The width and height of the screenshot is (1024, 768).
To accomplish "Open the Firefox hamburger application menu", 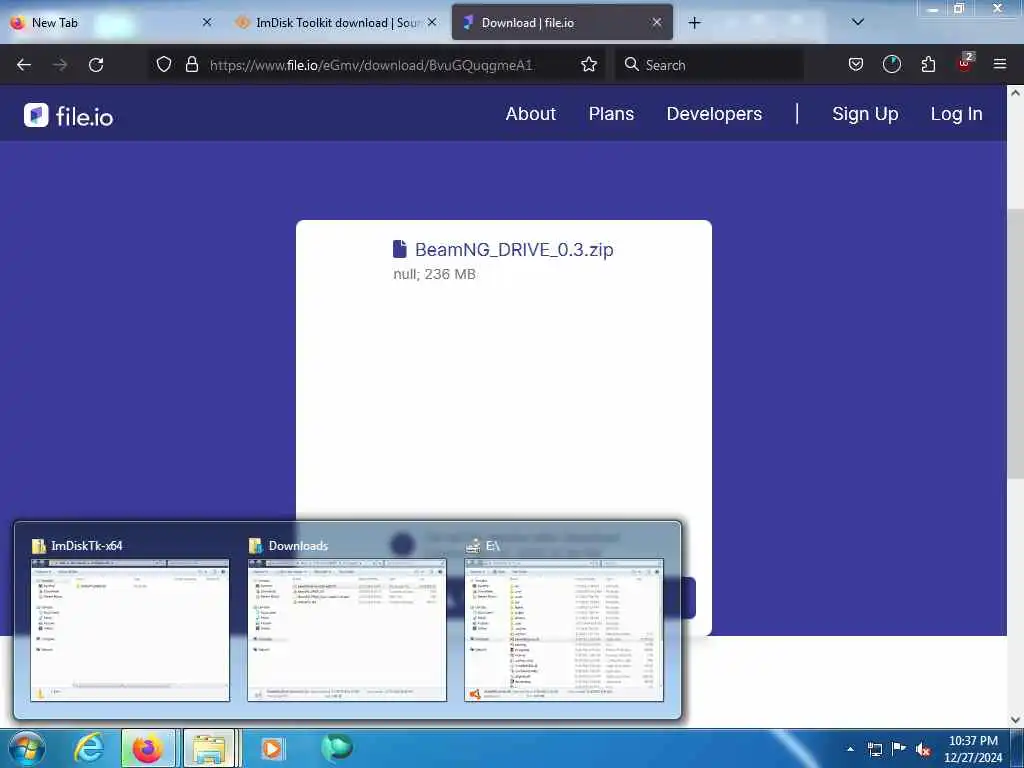I will [x=1000, y=65].
